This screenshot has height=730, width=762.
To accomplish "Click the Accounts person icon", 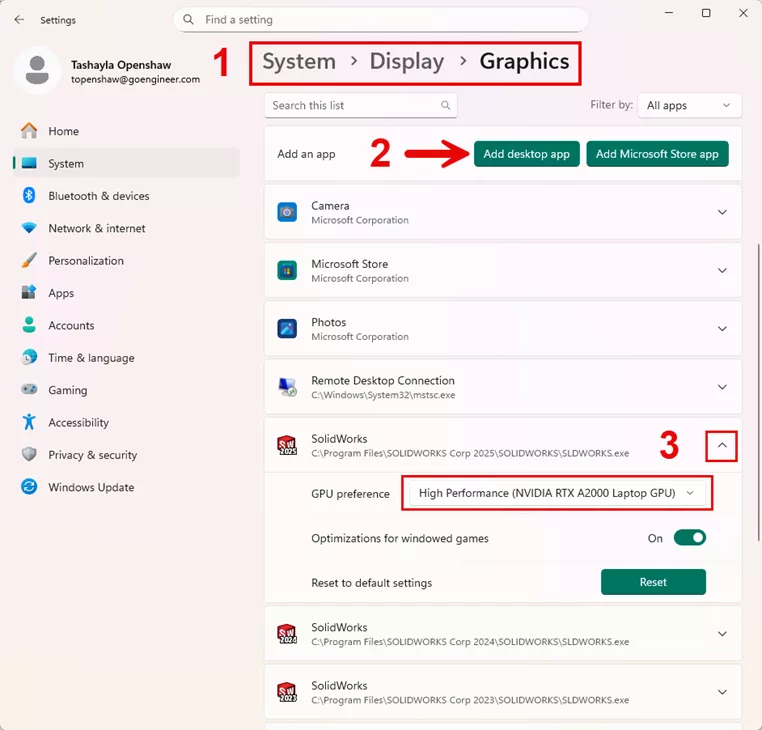I will [x=29, y=325].
